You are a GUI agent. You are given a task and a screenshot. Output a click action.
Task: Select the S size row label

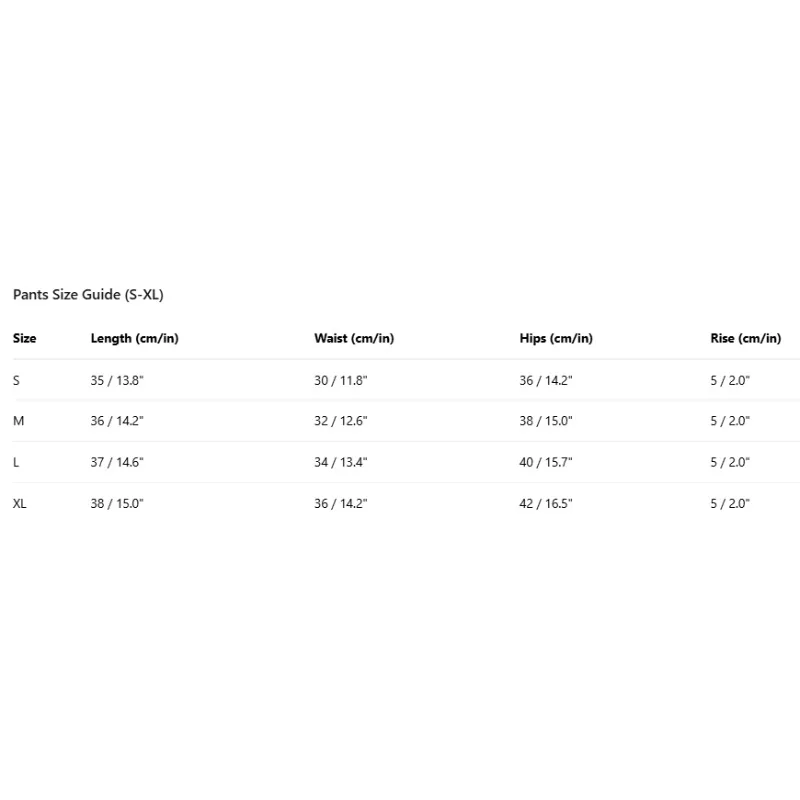[x=16, y=380]
